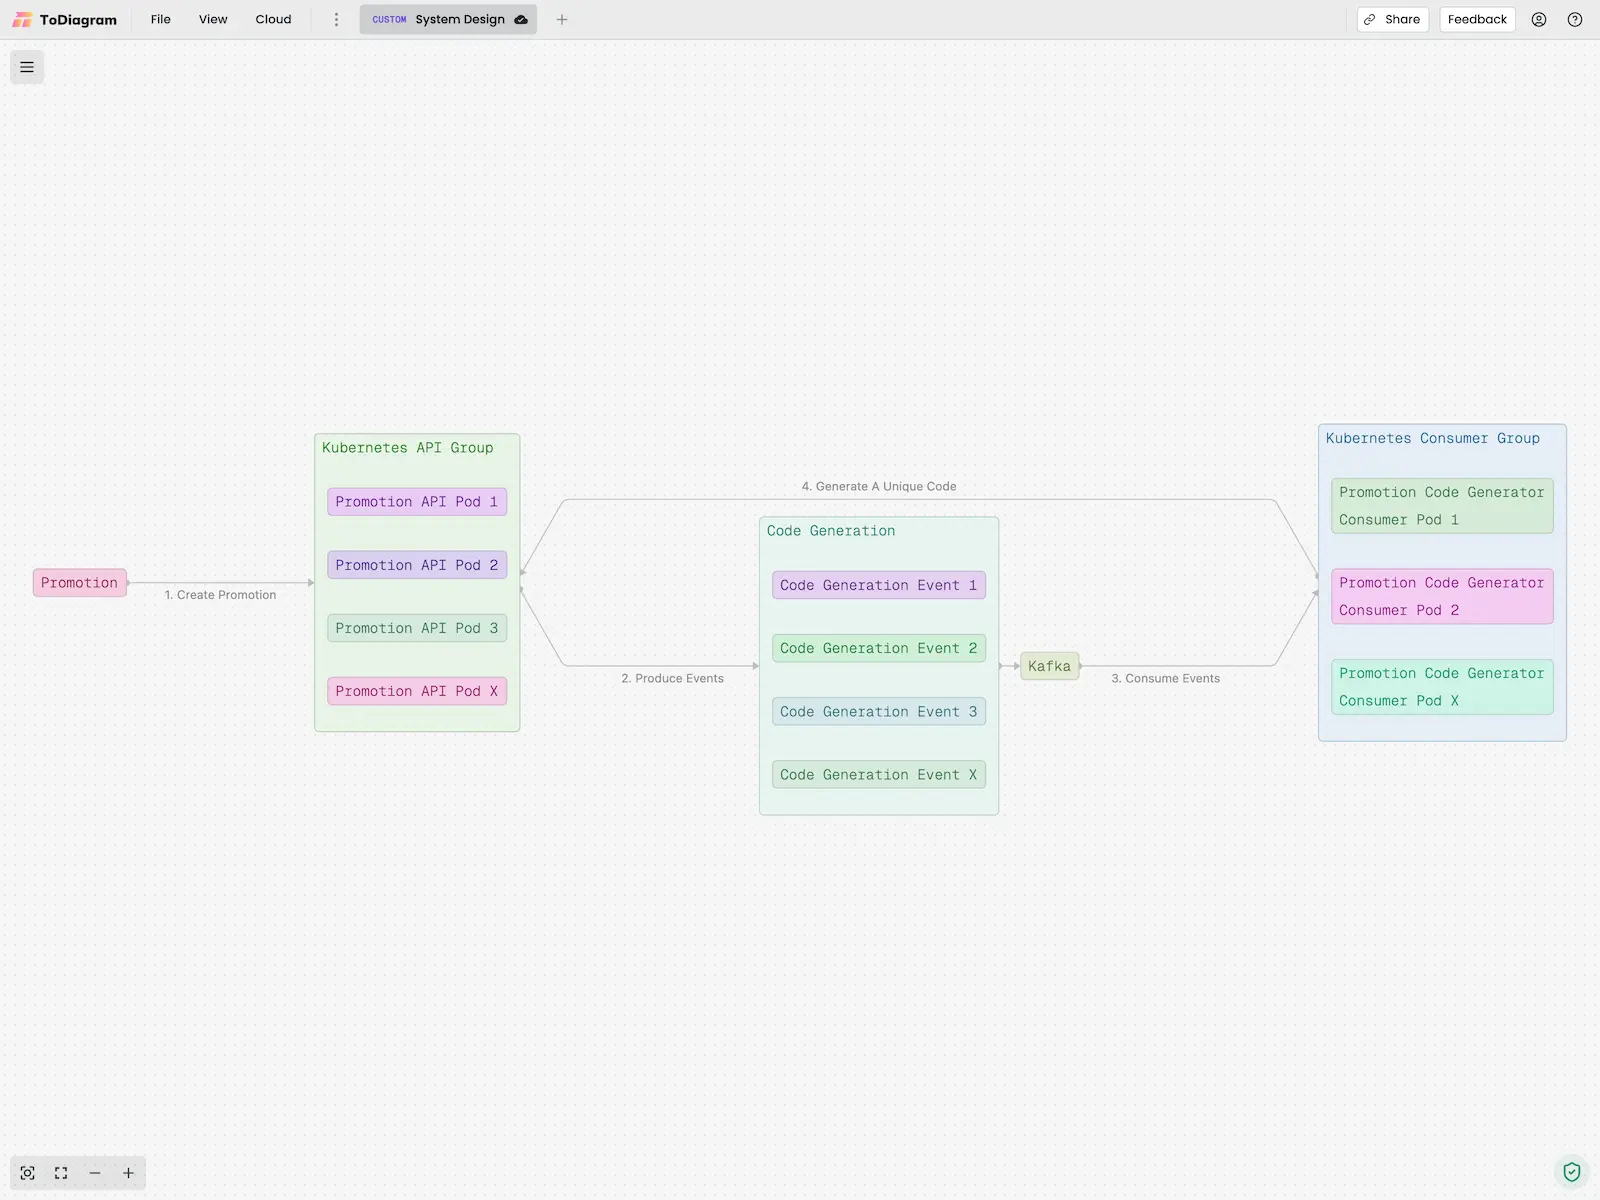Click the Share button

coord(1392,20)
